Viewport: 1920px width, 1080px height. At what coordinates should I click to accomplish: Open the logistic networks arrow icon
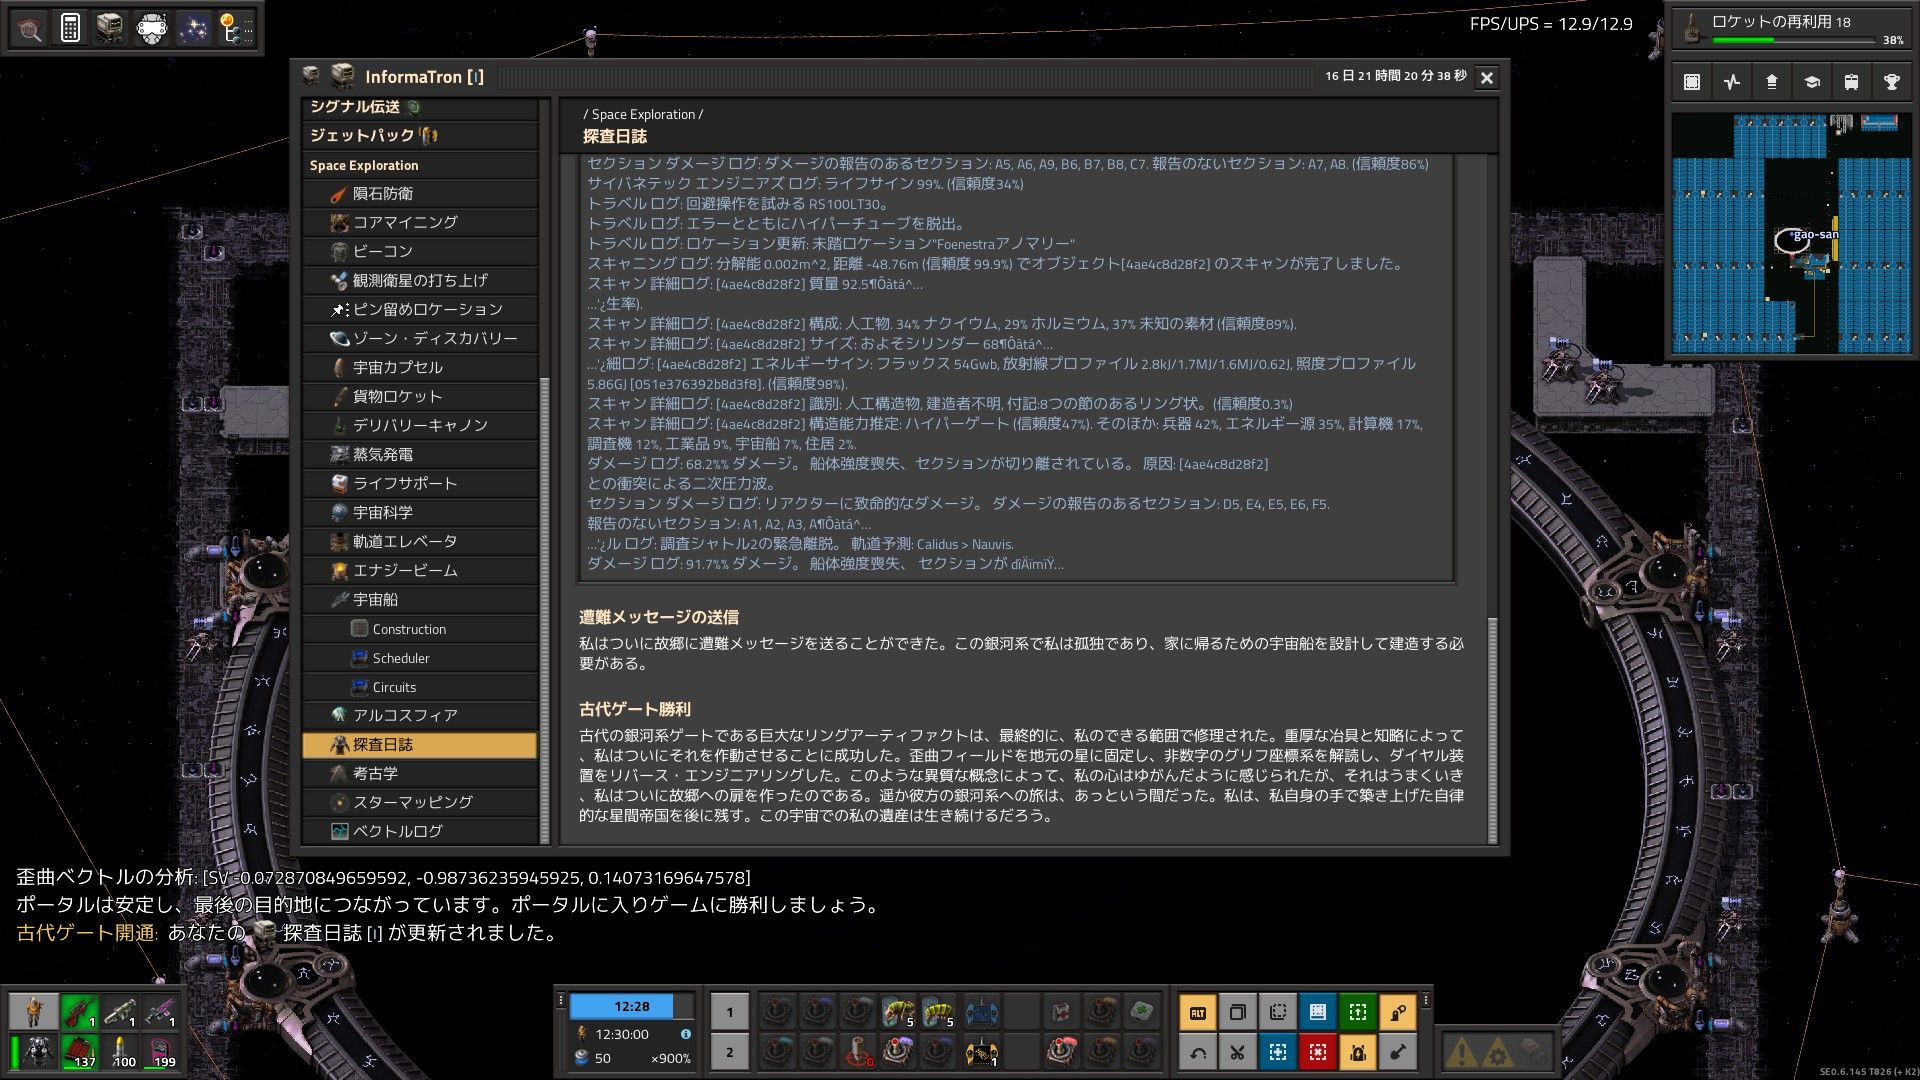(x=1772, y=82)
